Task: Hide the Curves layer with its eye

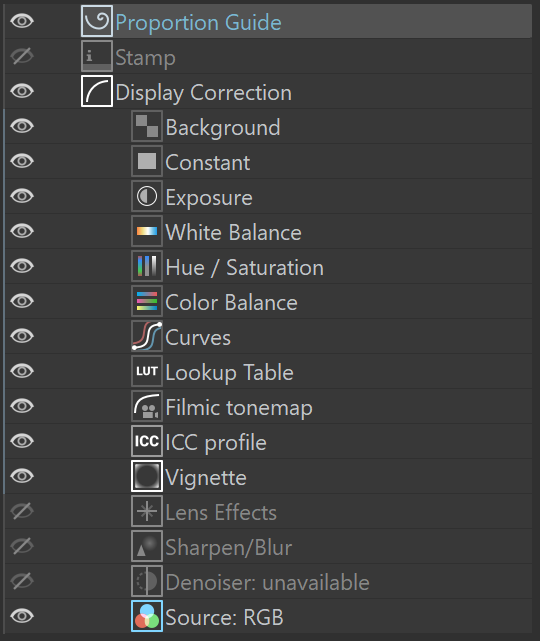Action: click(22, 336)
